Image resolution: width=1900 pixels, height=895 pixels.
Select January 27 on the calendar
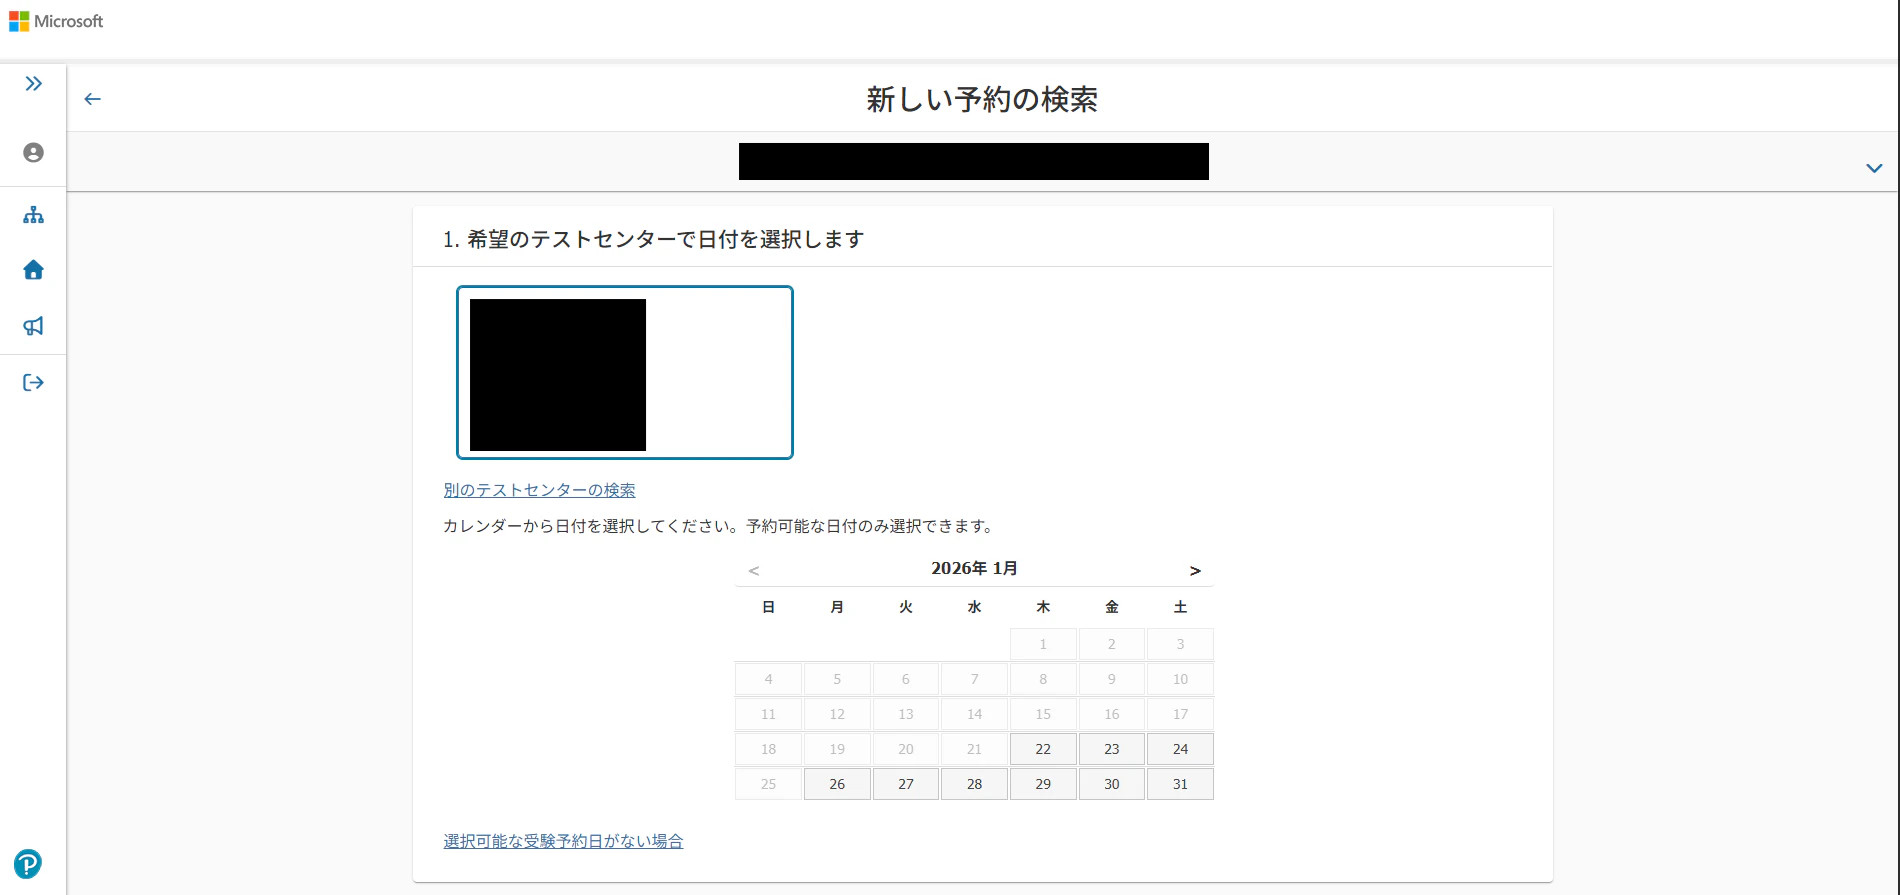click(906, 784)
